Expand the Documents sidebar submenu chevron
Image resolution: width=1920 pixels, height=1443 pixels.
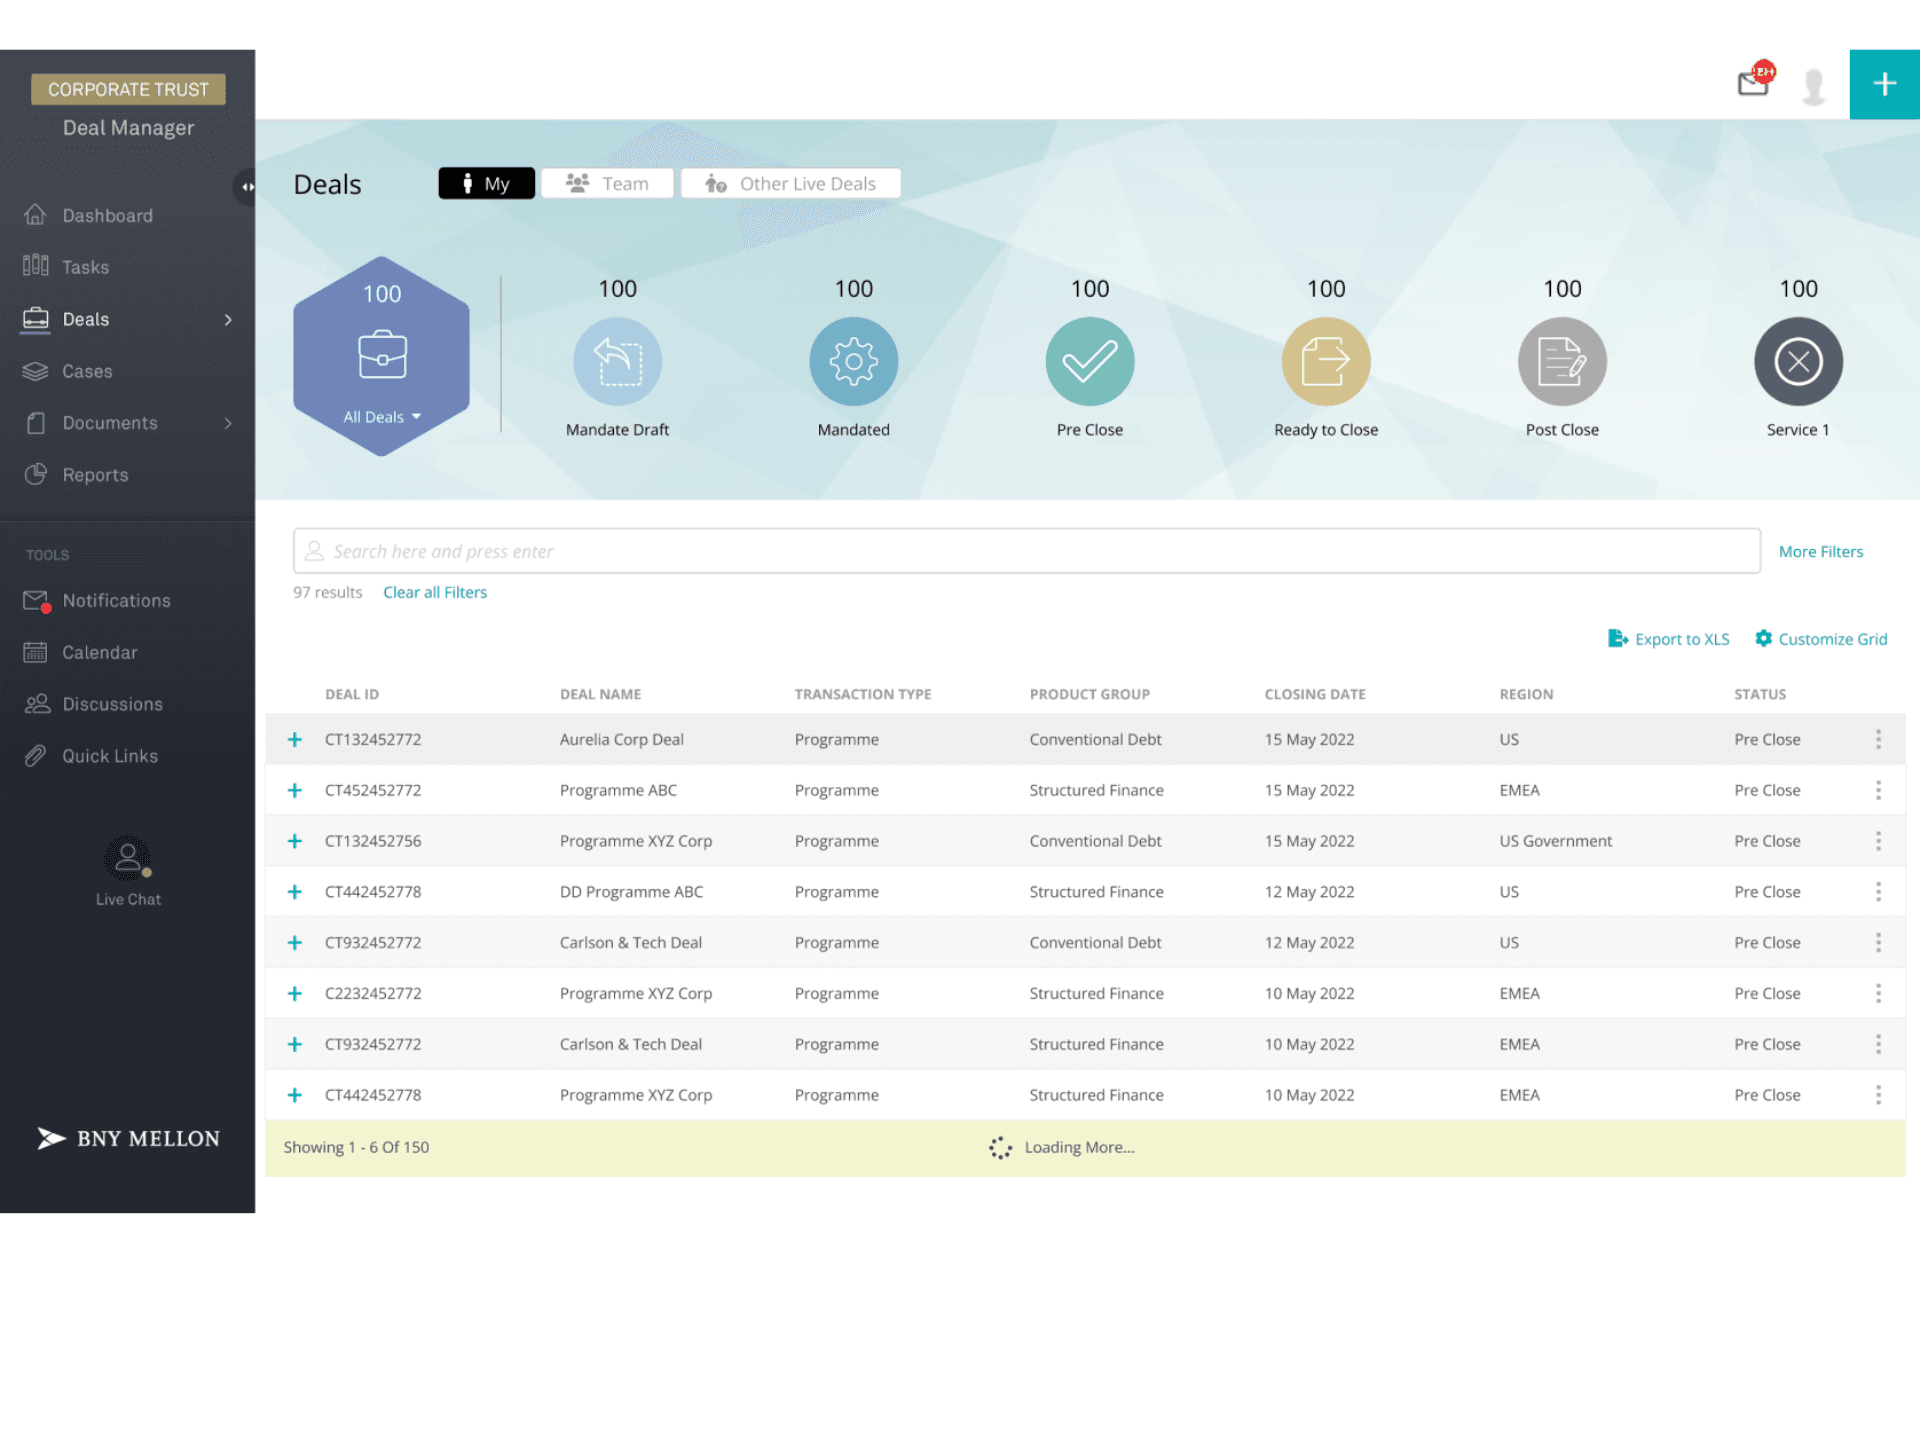(x=228, y=424)
